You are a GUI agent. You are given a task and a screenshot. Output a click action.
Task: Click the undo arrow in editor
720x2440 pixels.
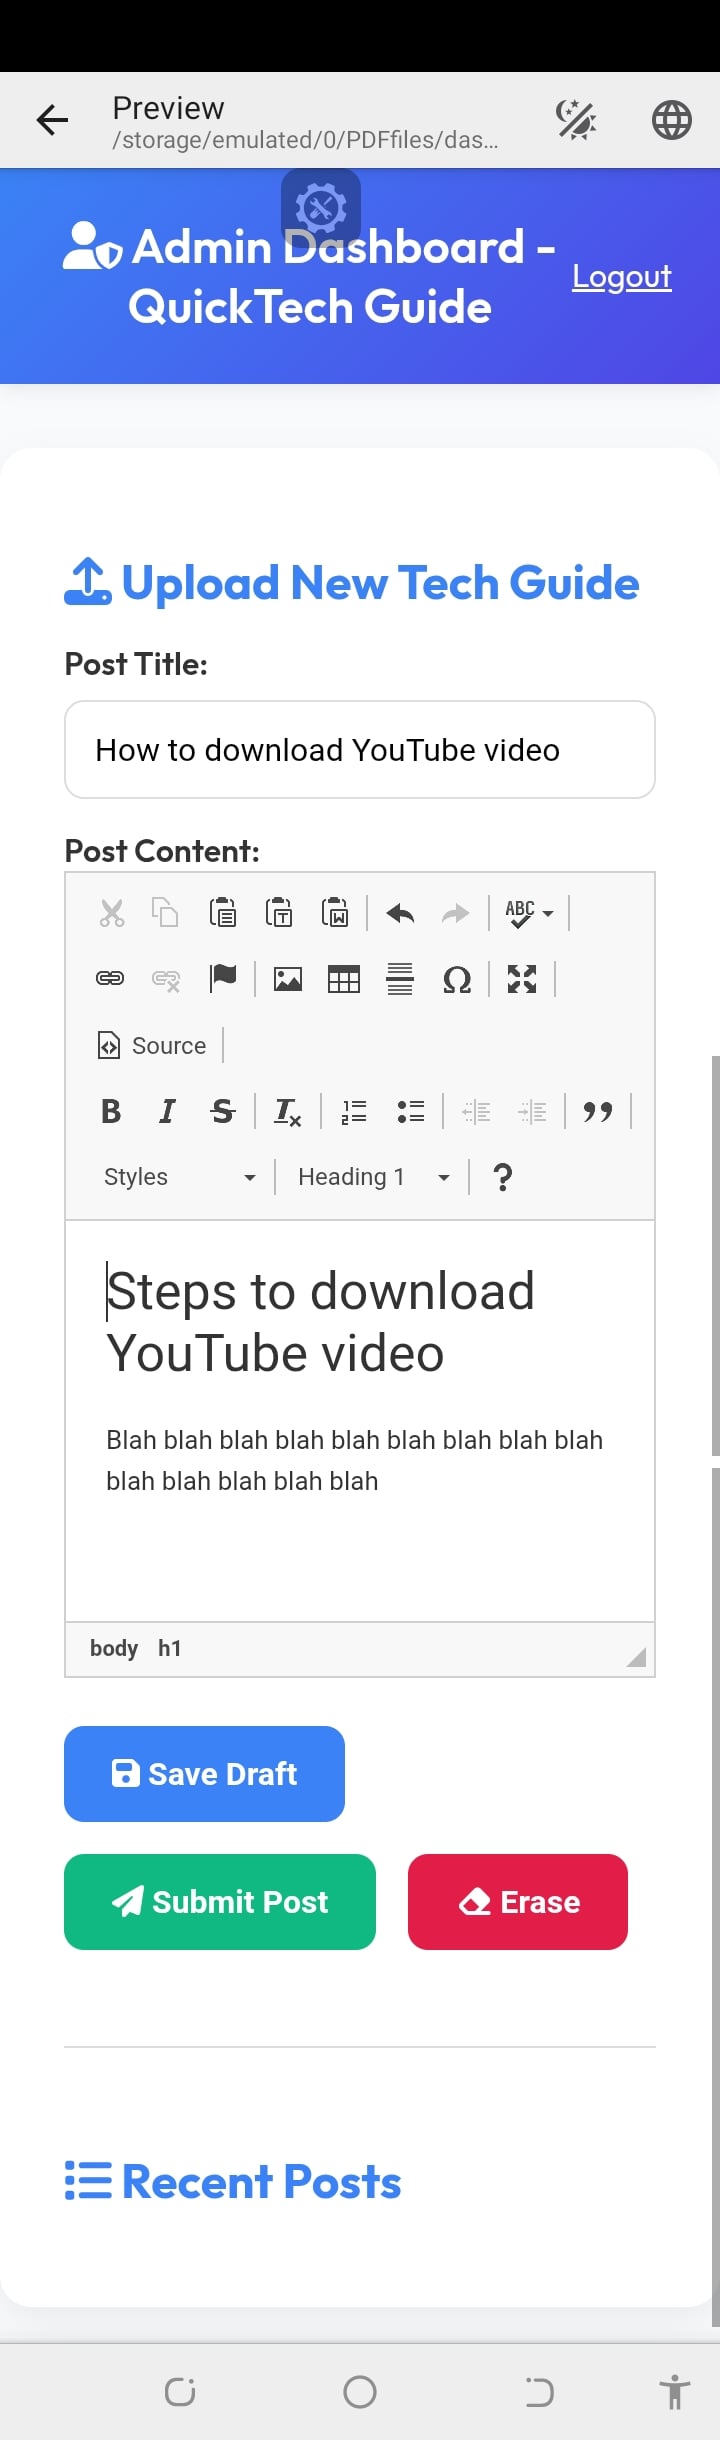pyautogui.click(x=400, y=913)
